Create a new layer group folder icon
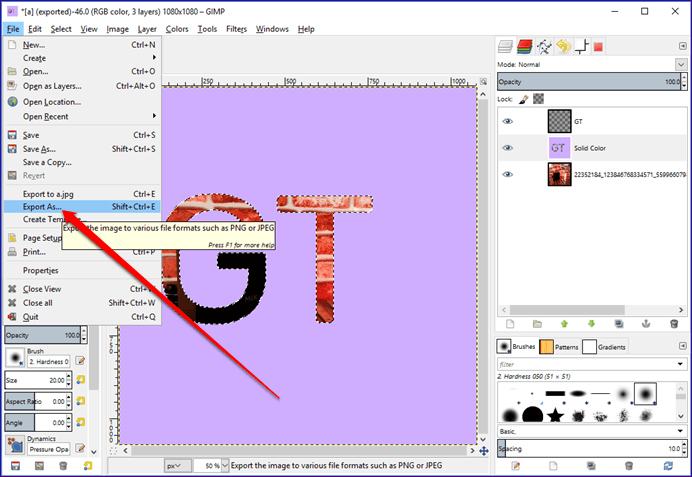 [537, 324]
